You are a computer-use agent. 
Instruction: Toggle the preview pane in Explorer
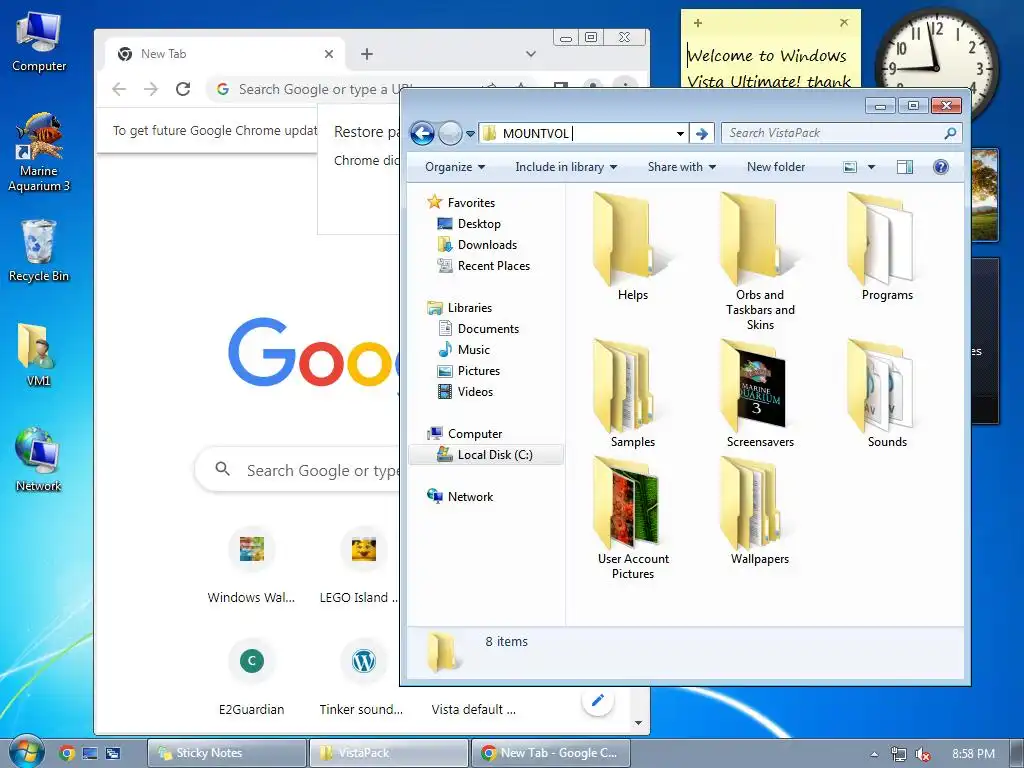pyautogui.click(x=904, y=167)
